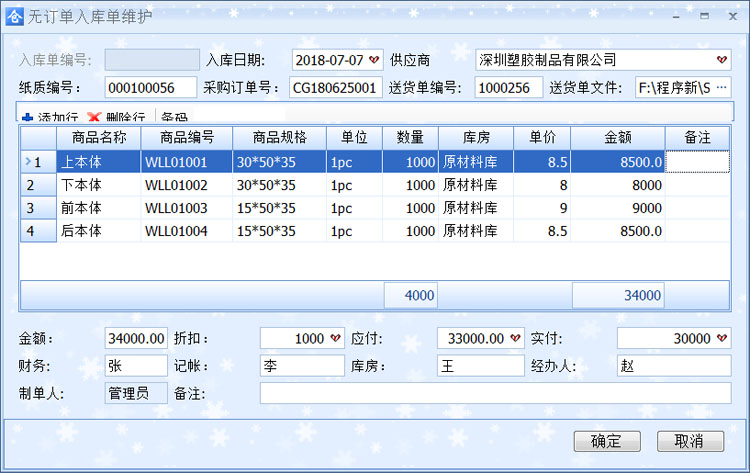Click product code cell WLL01003

pyautogui.click(x=187, y=208)
